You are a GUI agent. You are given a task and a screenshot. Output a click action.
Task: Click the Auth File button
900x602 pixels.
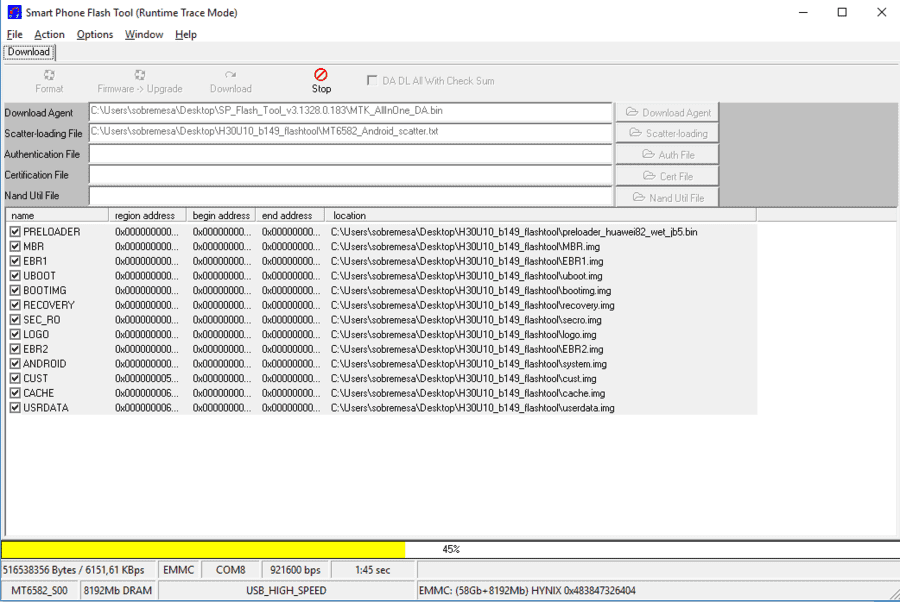coord(668,154)
